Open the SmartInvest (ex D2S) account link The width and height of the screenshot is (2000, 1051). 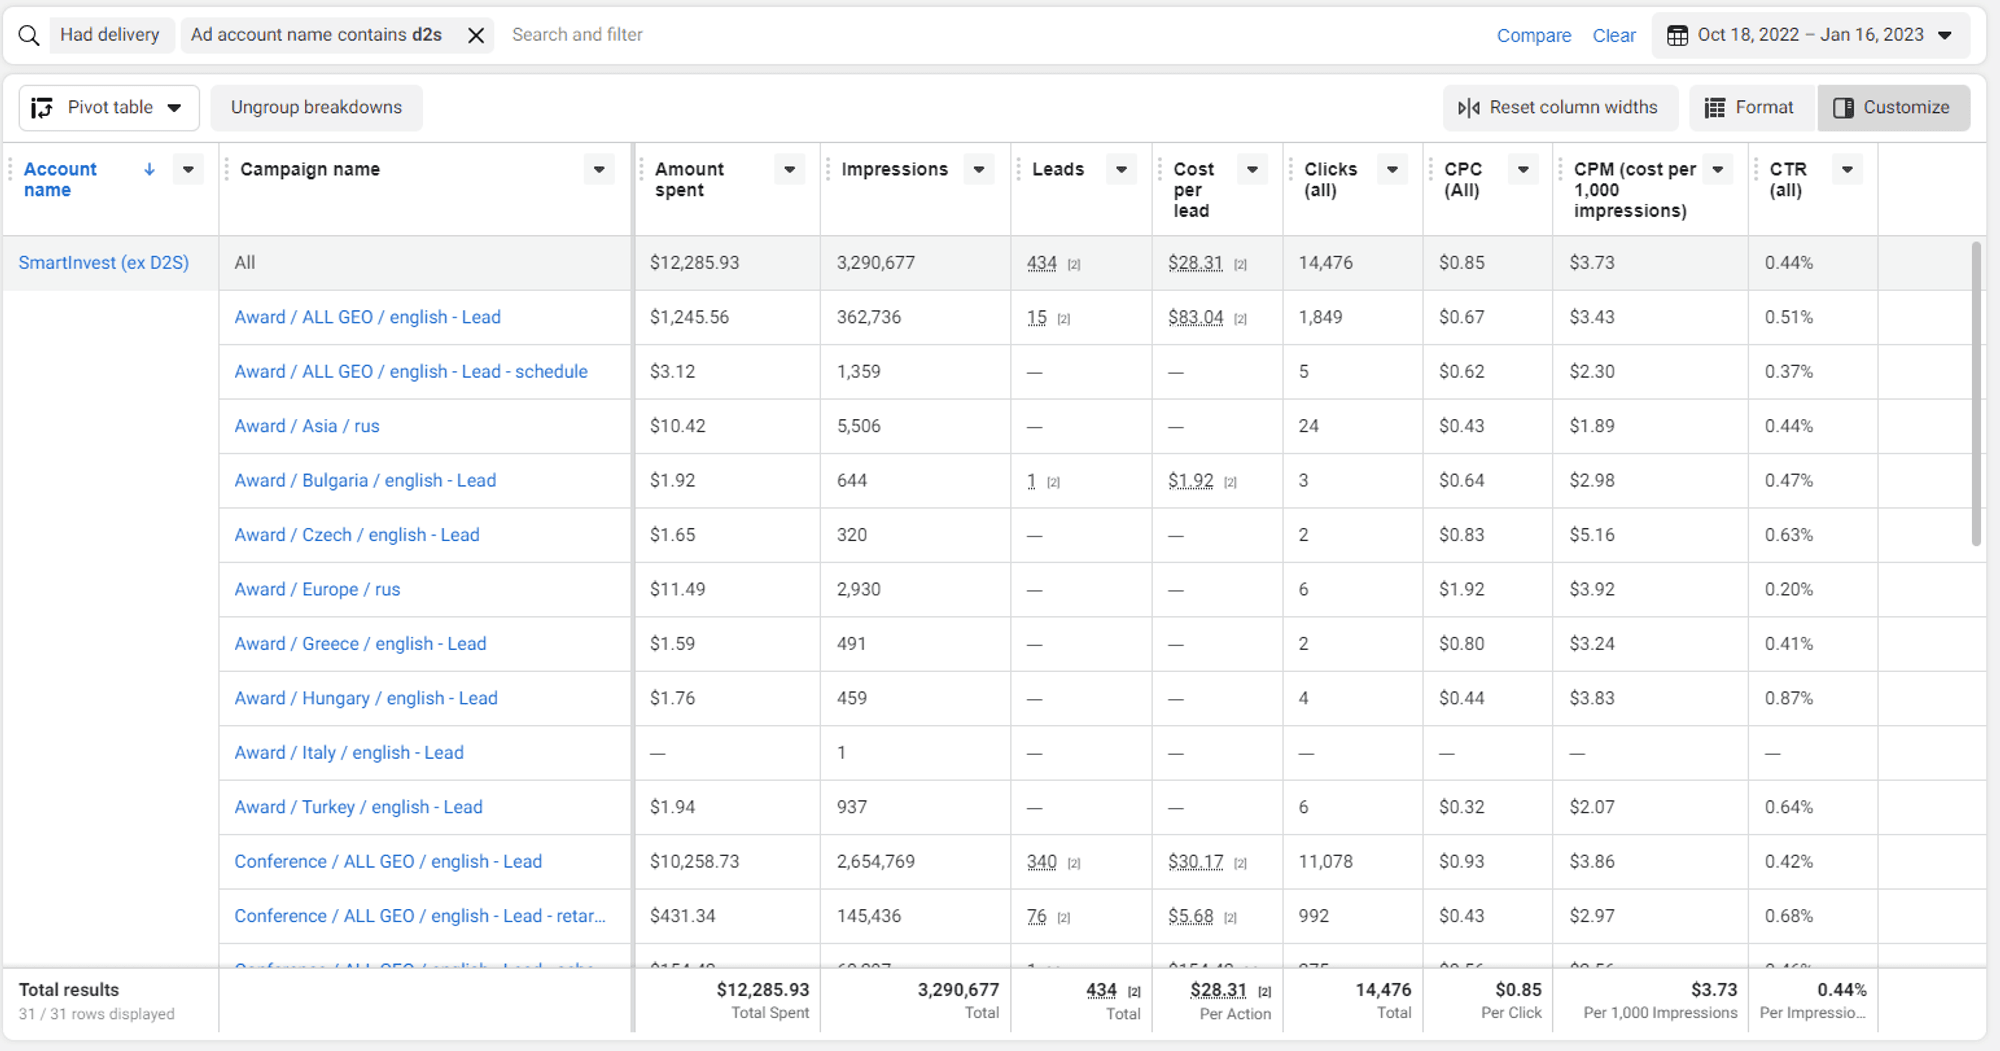pyautogui.click(x=103, y=262)
